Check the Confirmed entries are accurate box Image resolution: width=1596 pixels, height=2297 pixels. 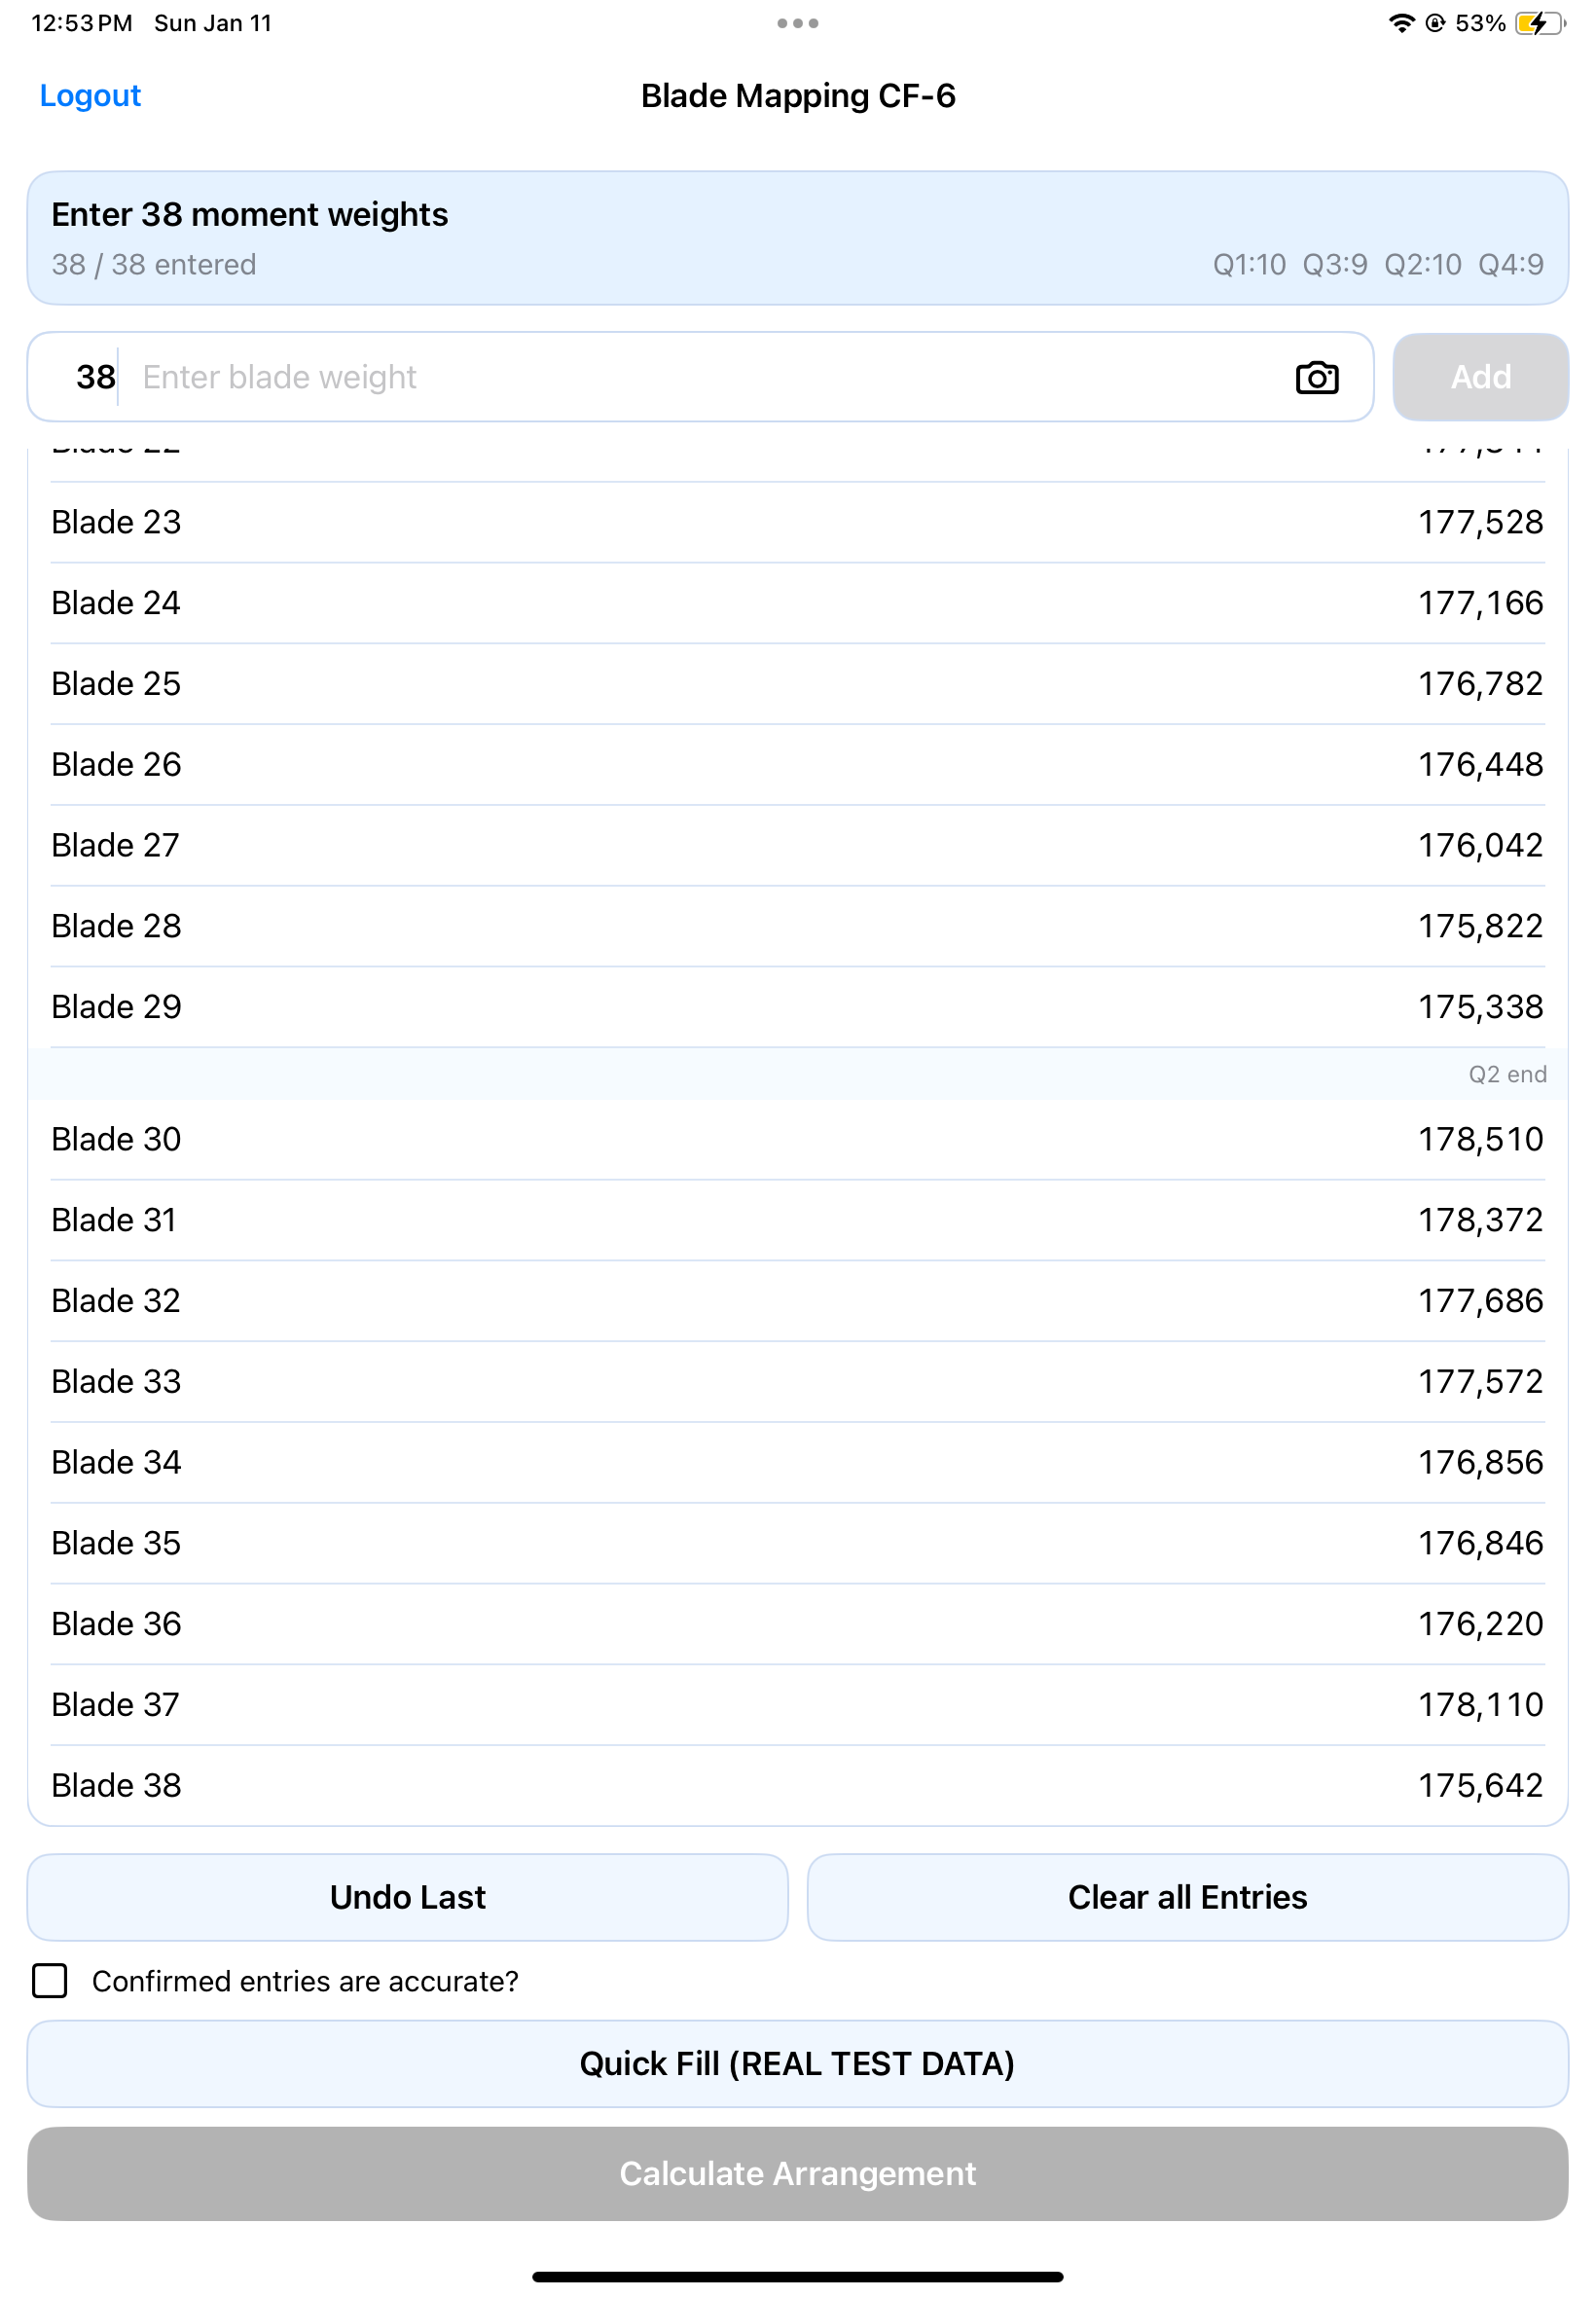50,1980
